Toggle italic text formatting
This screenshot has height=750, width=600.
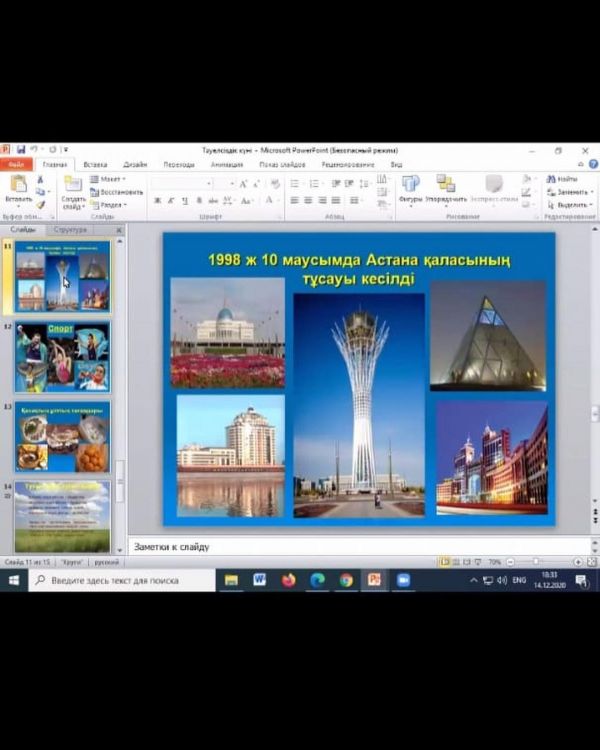pyautogui.click(x=171, y=201)
